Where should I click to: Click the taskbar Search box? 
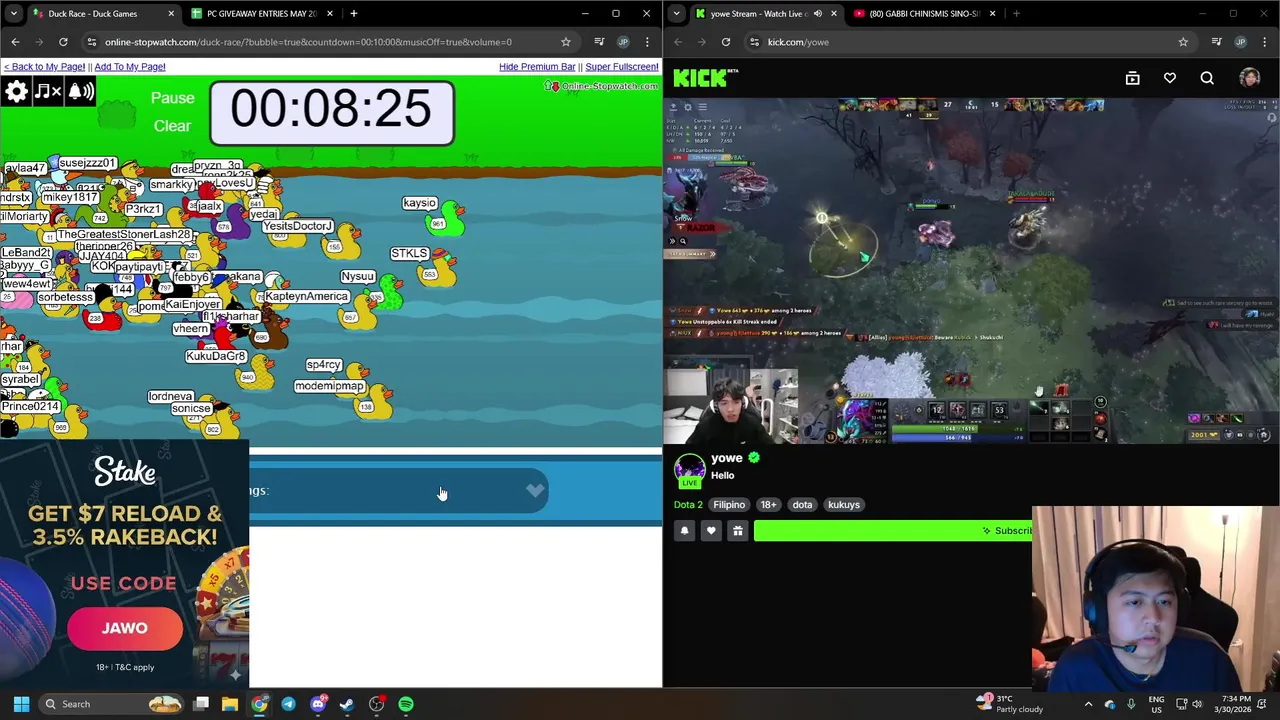tap(112, 704)
